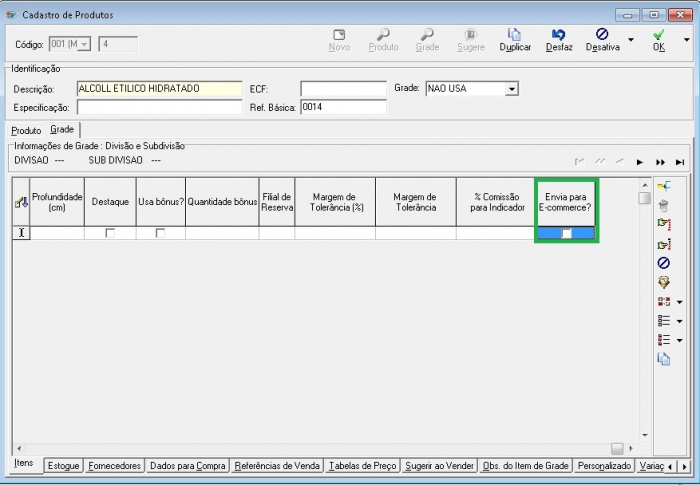The height and width of the screenshot is (485, 700).
Task: Switch to the Produto tab
Action: 26,131
